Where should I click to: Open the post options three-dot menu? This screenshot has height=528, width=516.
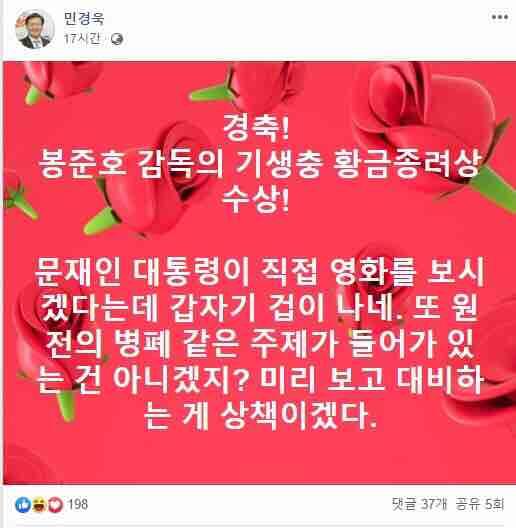click(500, 17)
